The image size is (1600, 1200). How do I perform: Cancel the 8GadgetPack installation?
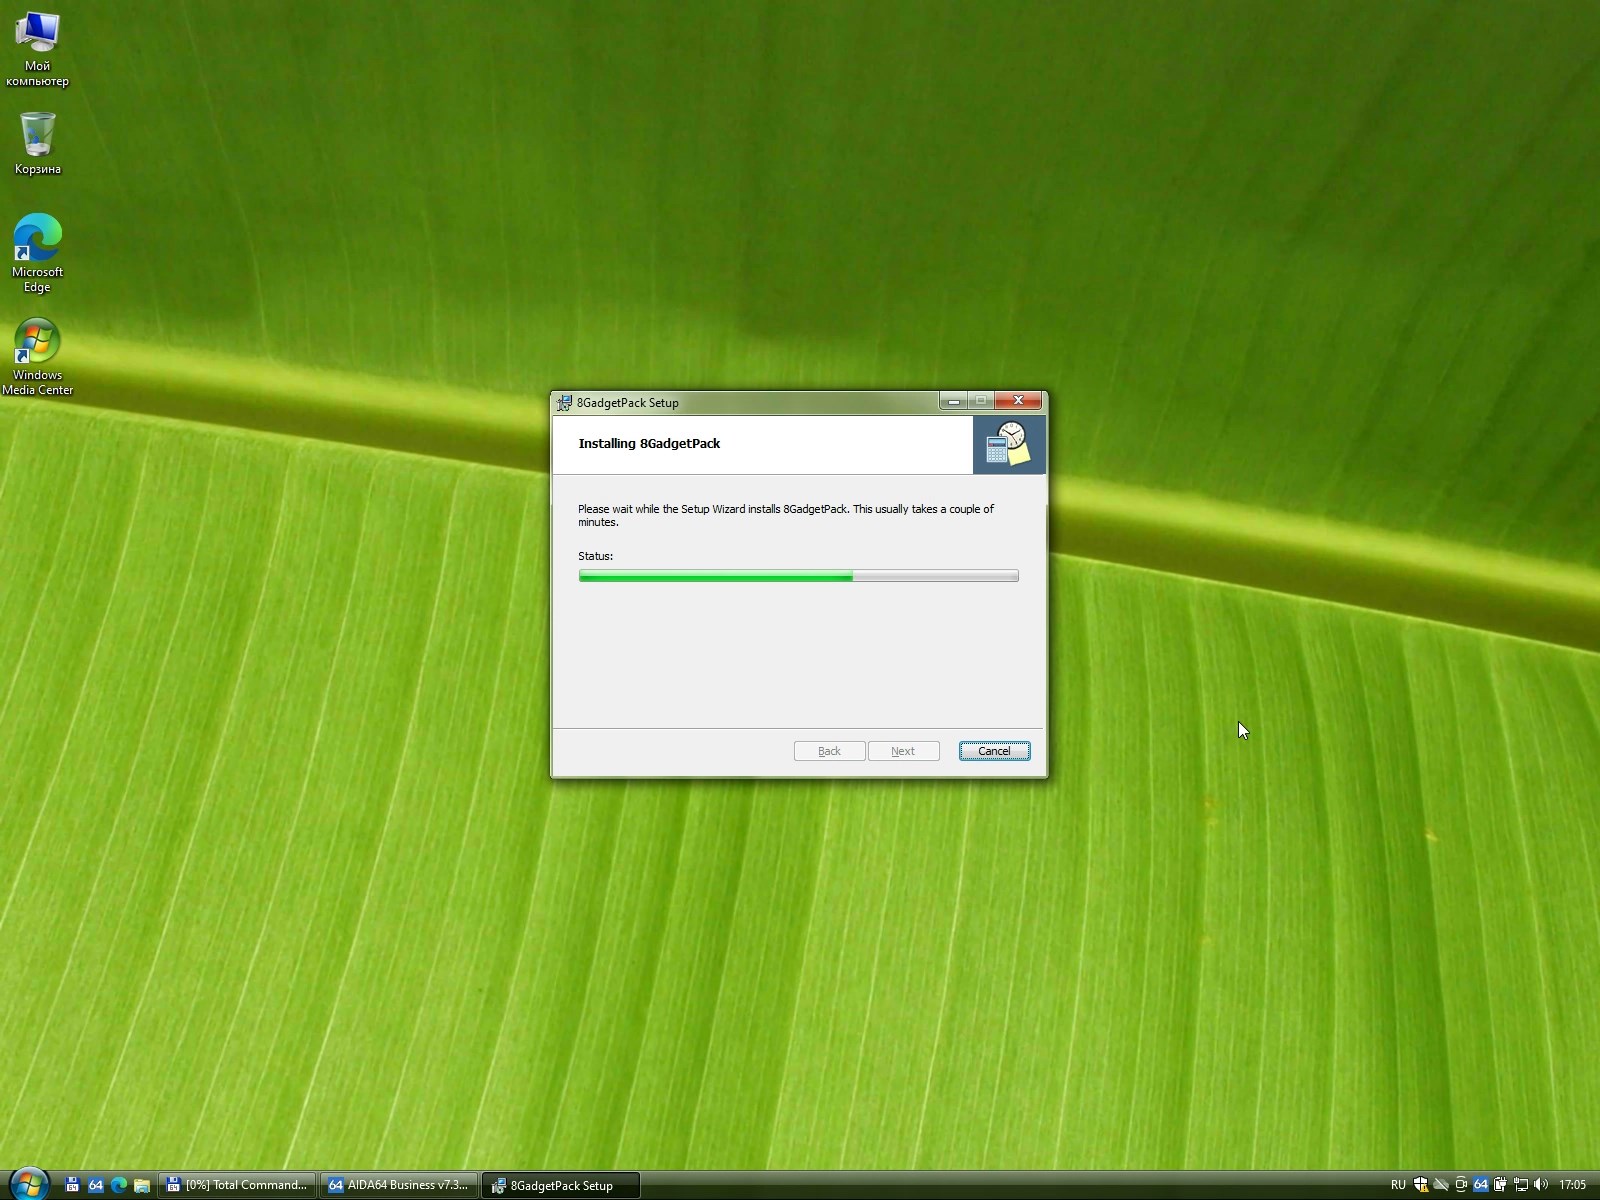pyautogui.click(x=994, y=751)
